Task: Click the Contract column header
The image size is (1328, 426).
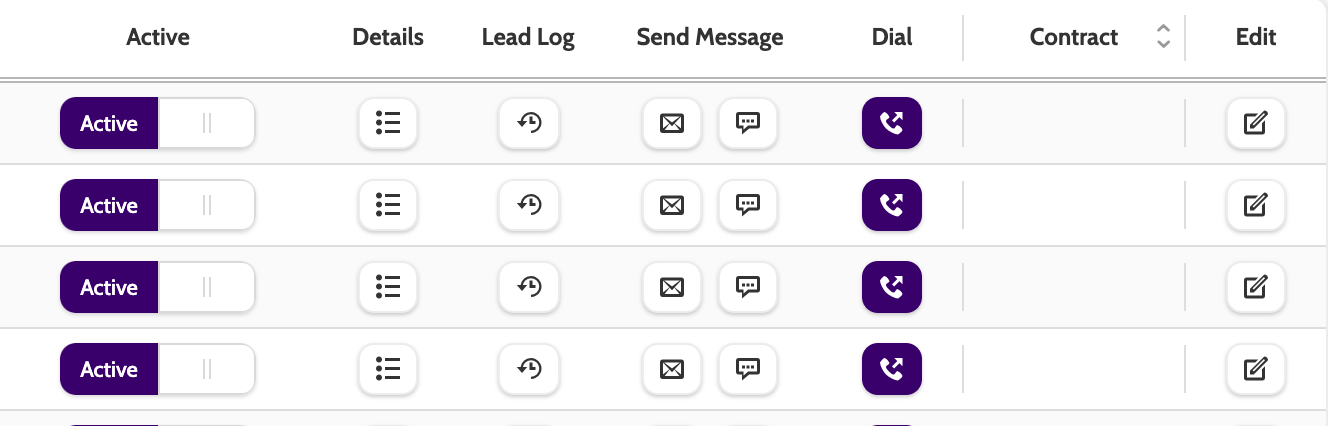Action: tap(1073, 38)
